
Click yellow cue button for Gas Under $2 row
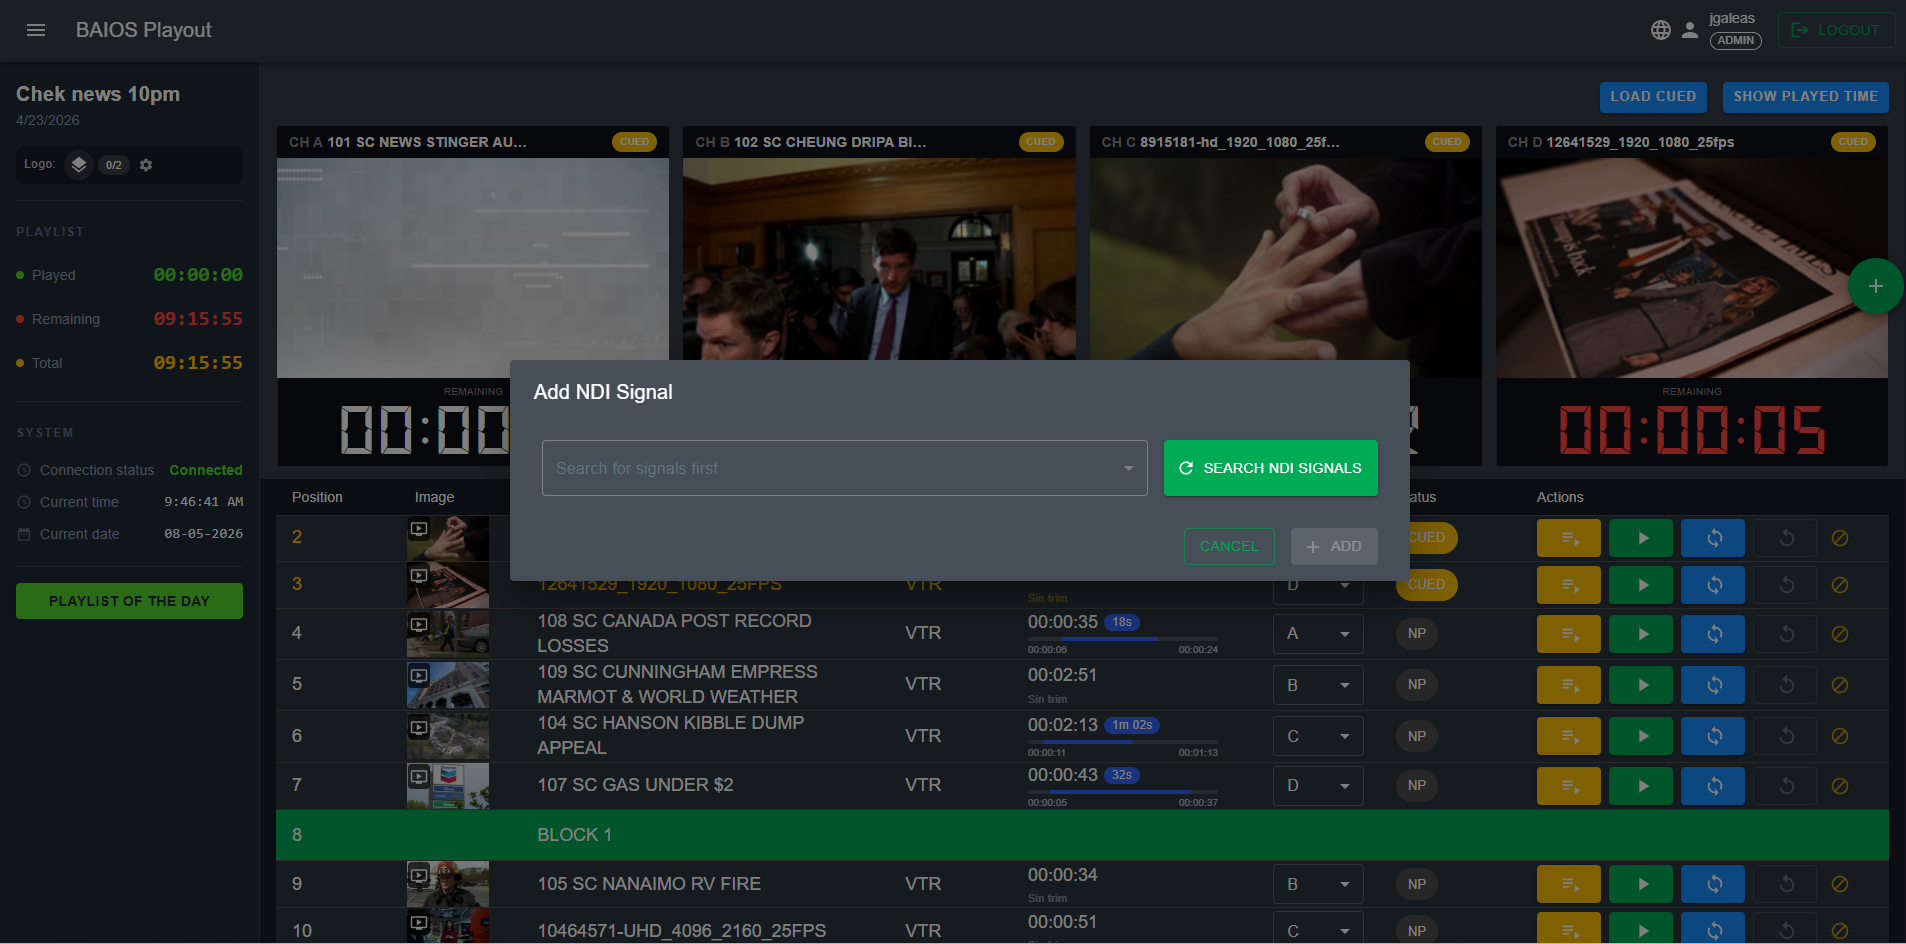[1569, 786]
